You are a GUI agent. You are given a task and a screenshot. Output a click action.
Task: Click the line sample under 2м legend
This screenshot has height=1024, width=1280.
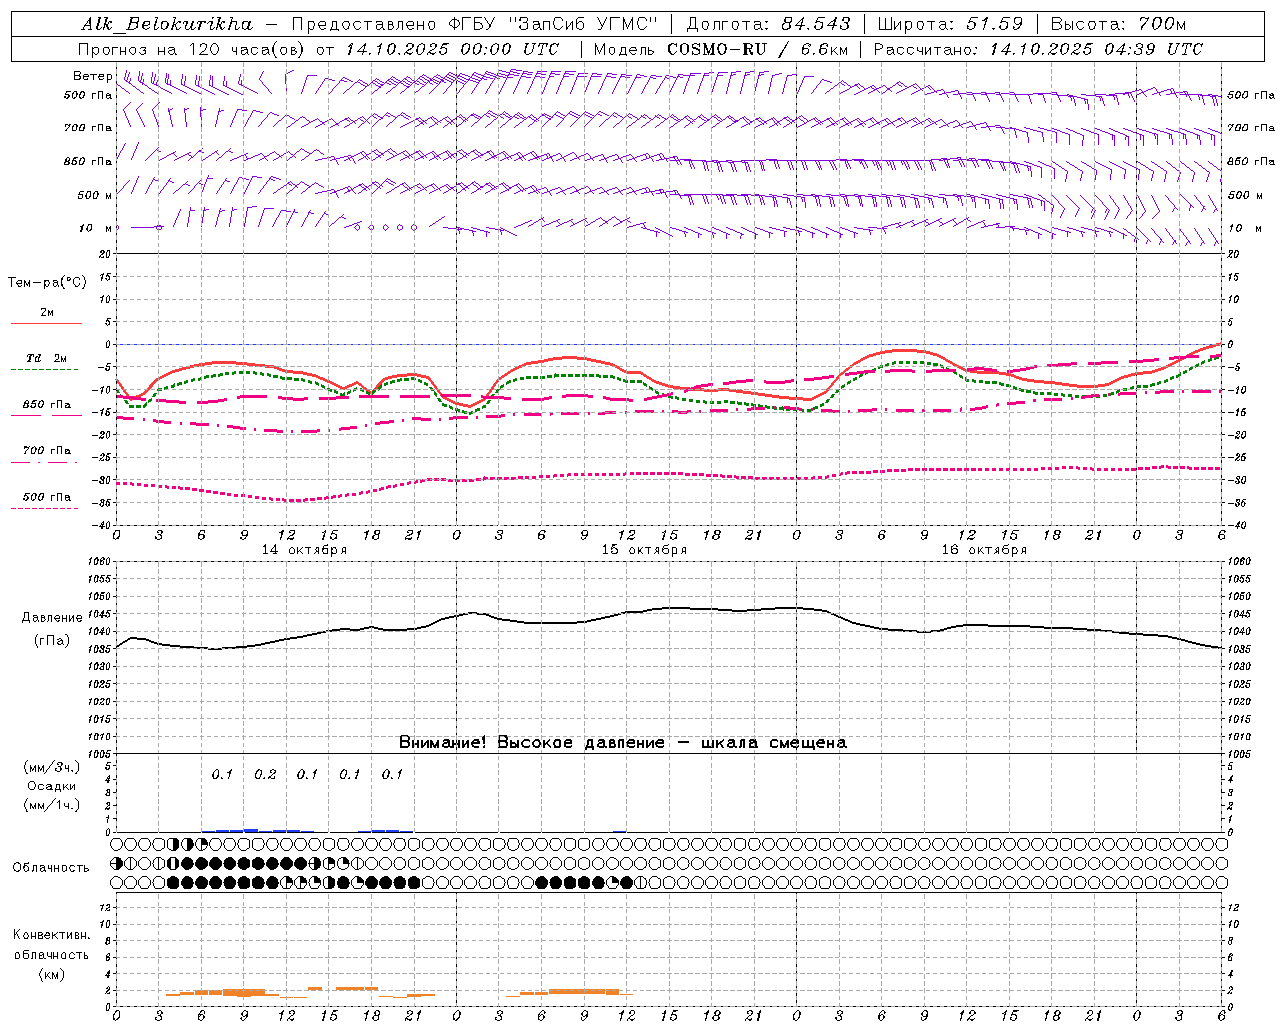[x=46, y=324]
